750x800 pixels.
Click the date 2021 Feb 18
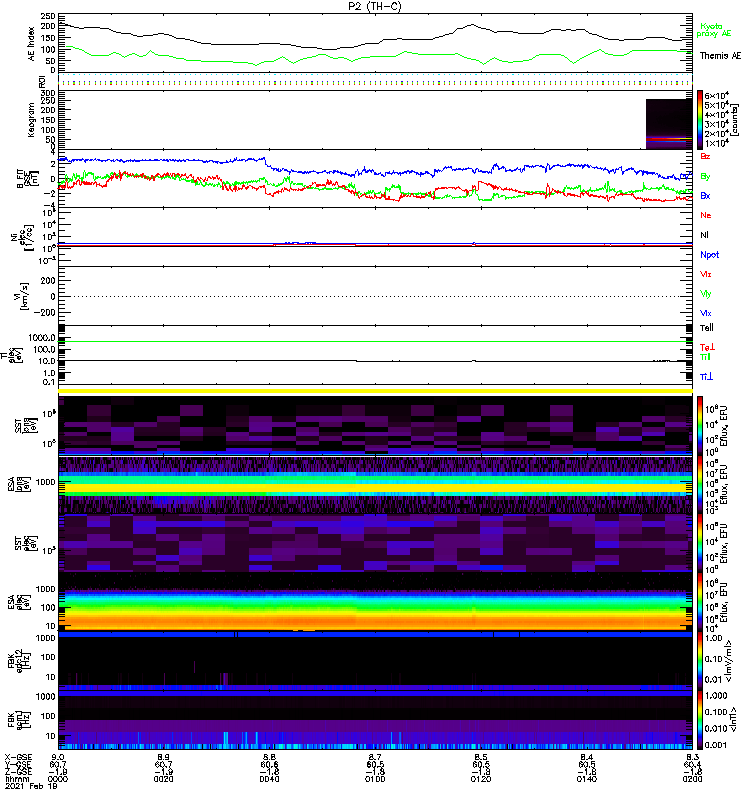(31, 786)
